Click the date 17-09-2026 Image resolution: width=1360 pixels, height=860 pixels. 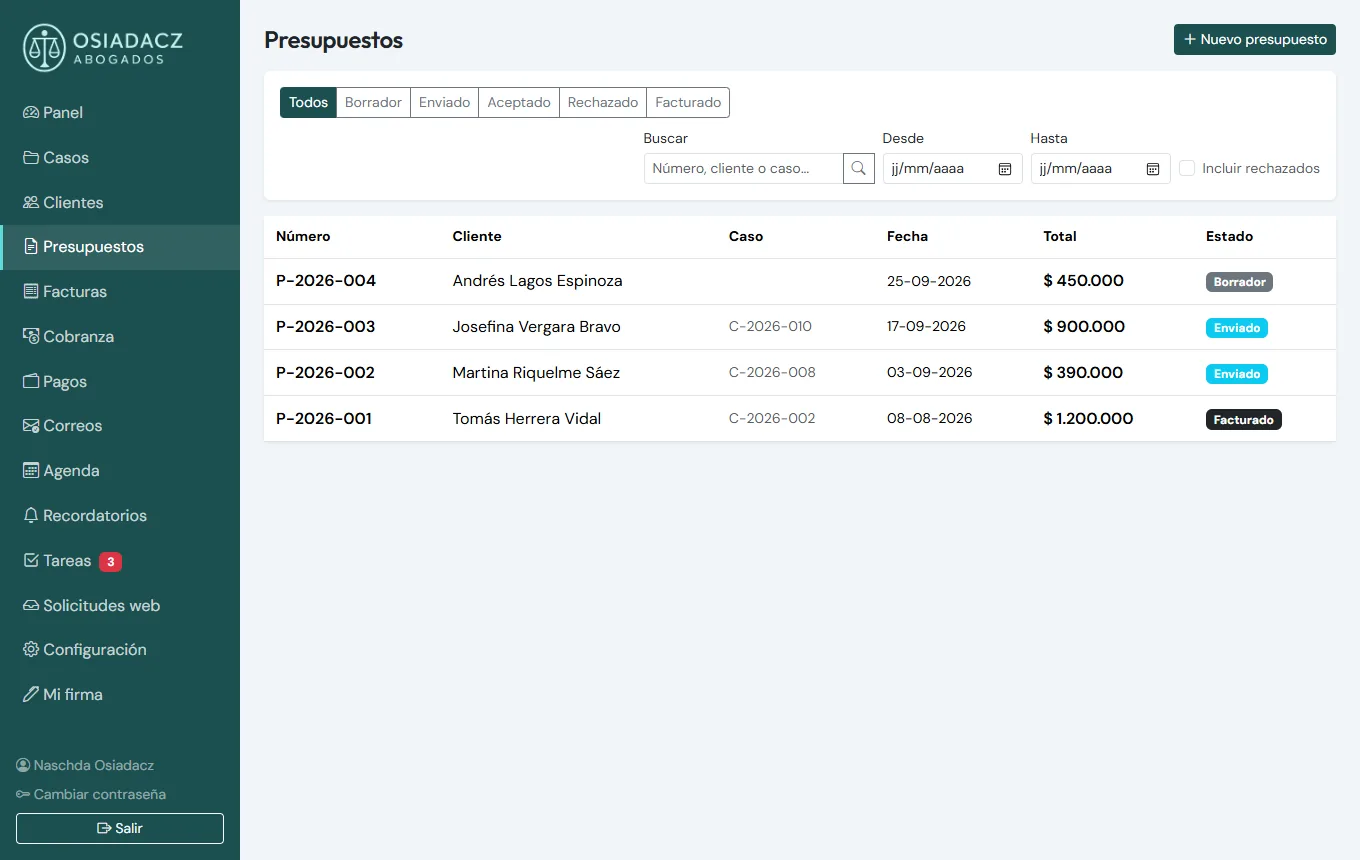click(926, 327)
